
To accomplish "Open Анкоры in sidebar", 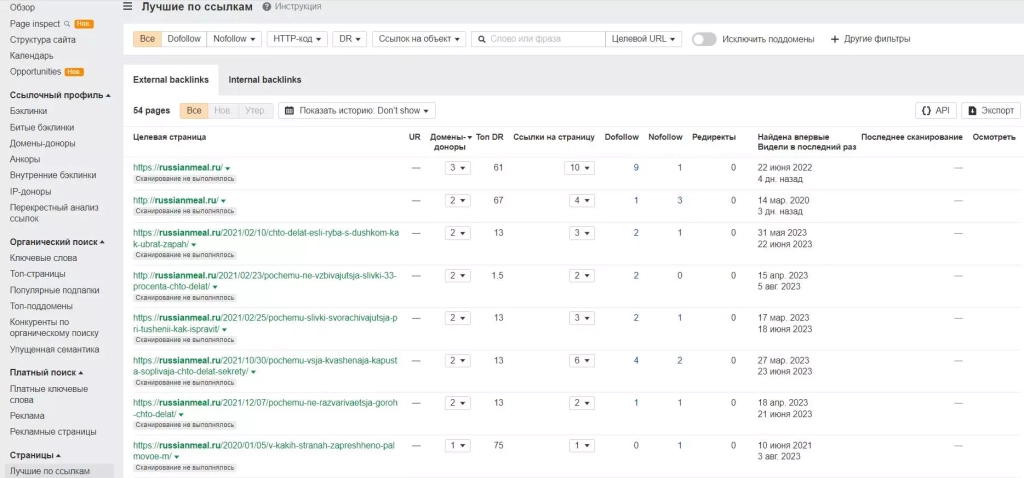I will [25, 159].
